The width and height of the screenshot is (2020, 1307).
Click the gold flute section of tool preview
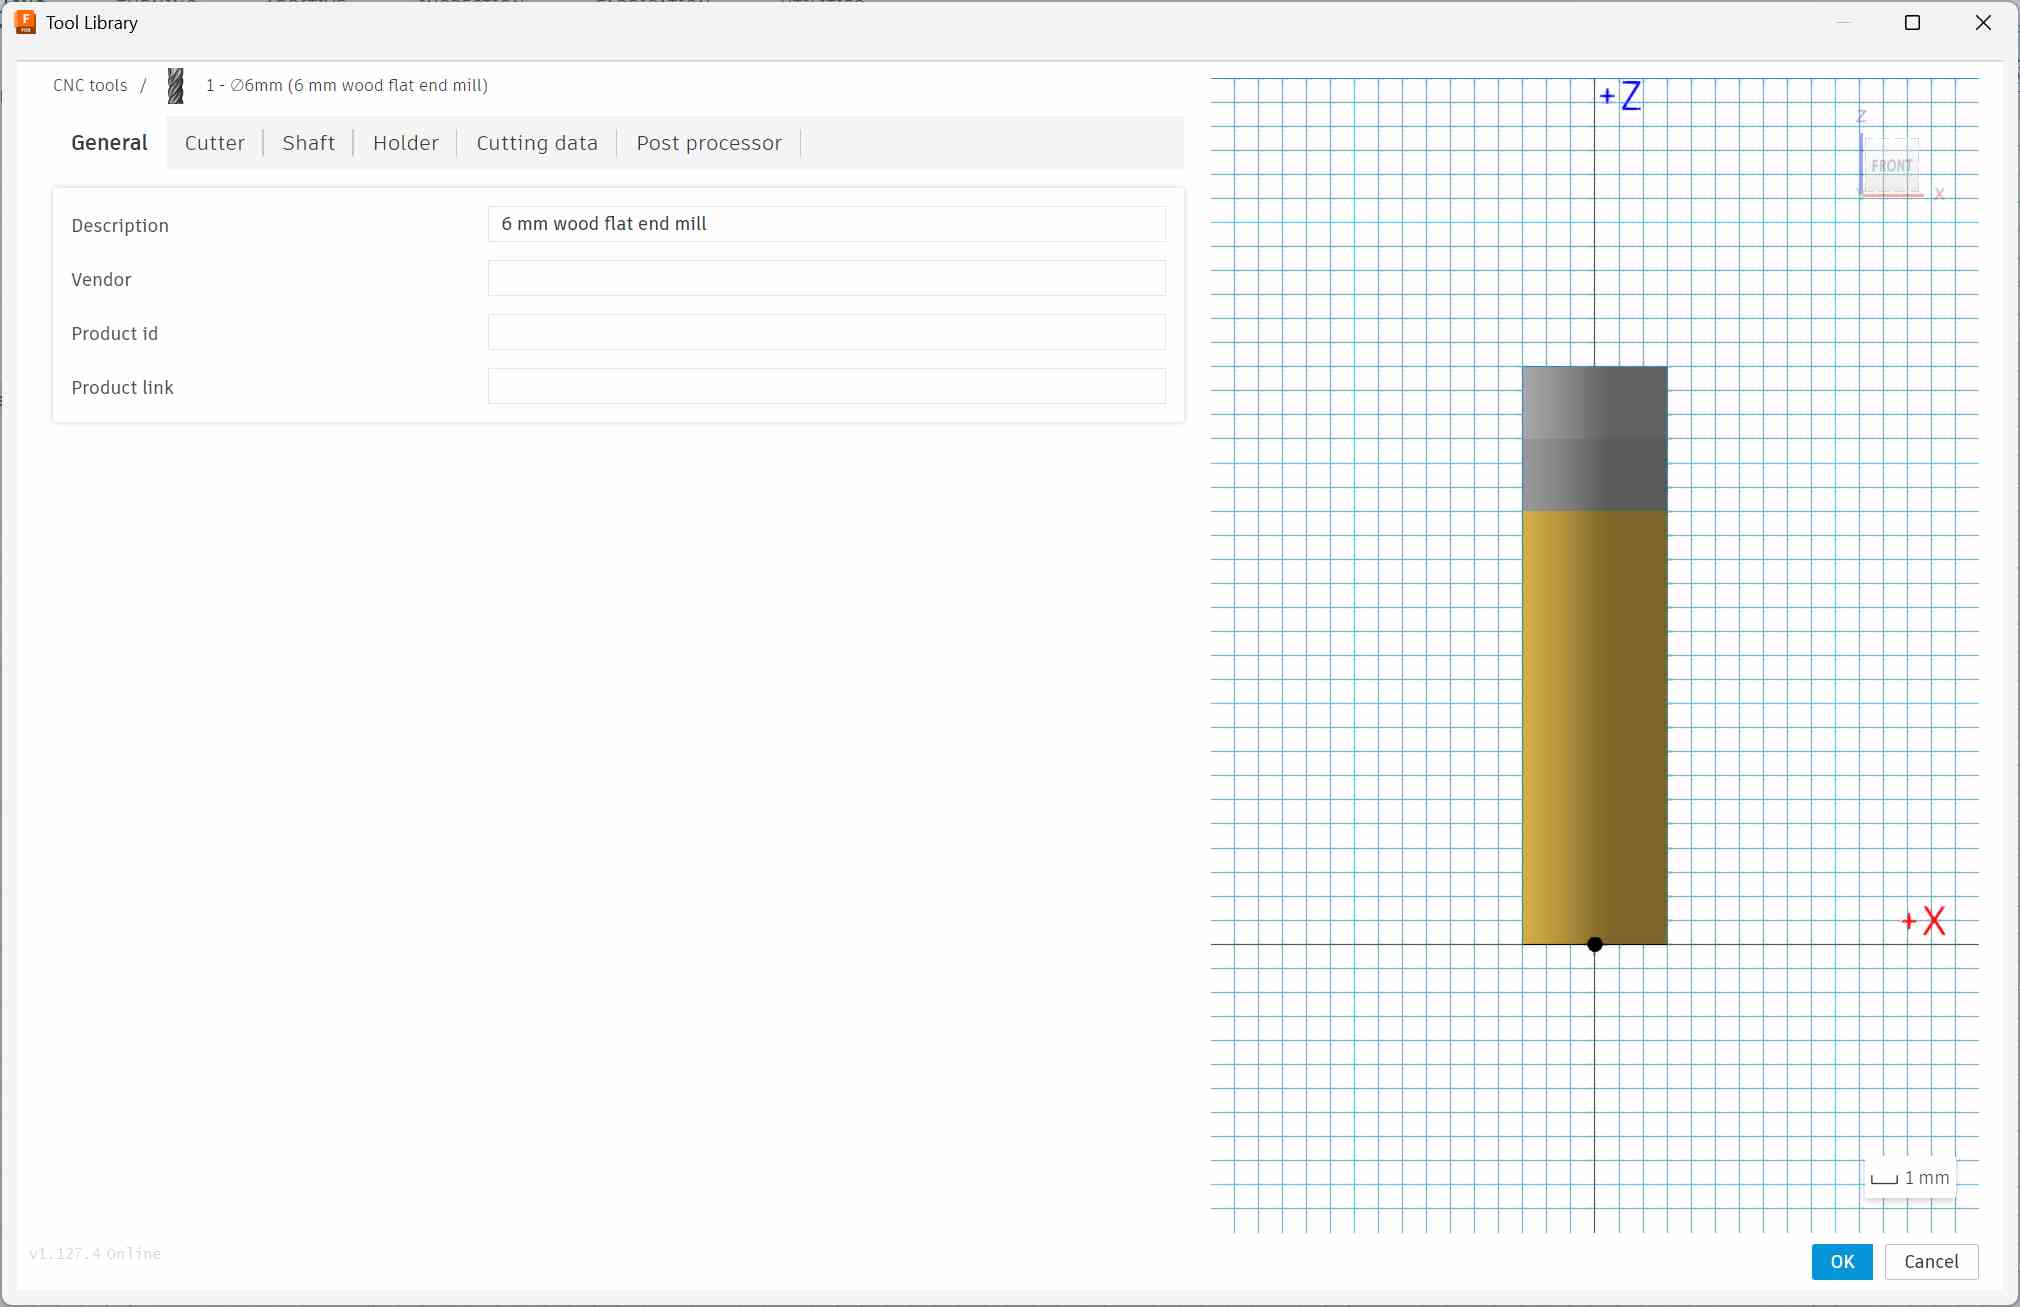click(x=1594, y=725)
